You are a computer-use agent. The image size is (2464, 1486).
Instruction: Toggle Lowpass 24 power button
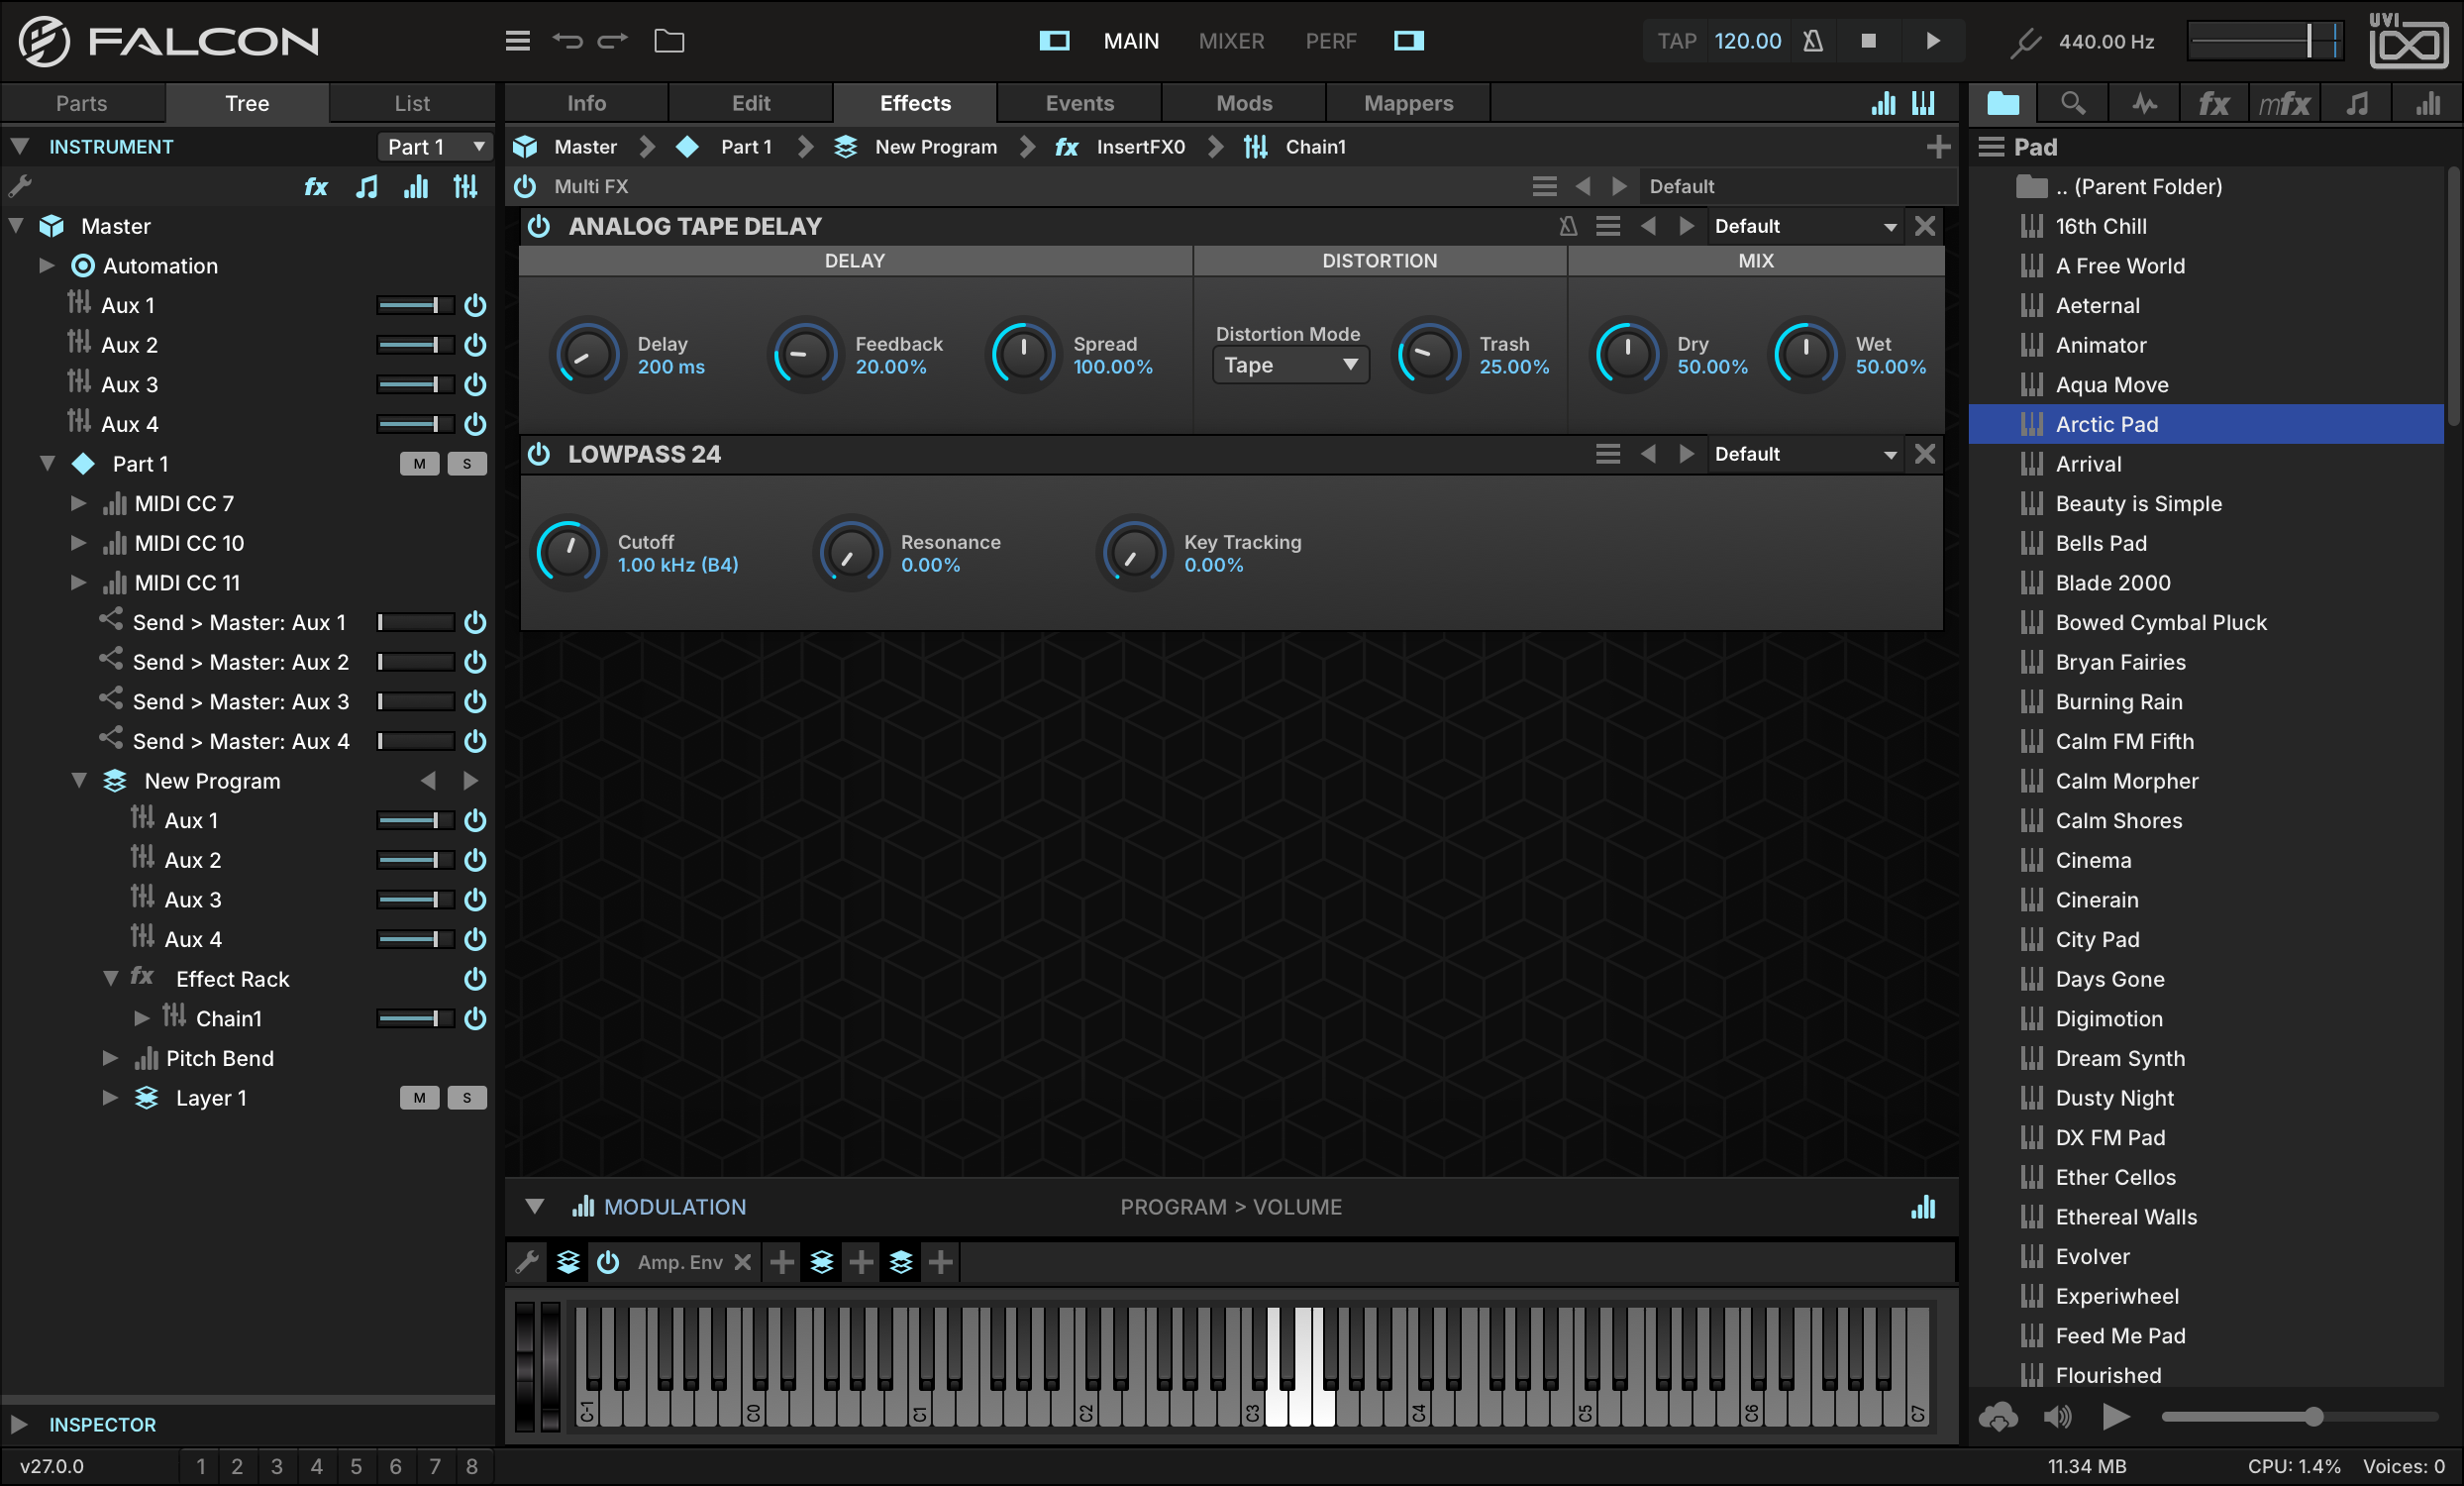click(x=539, y=454)
